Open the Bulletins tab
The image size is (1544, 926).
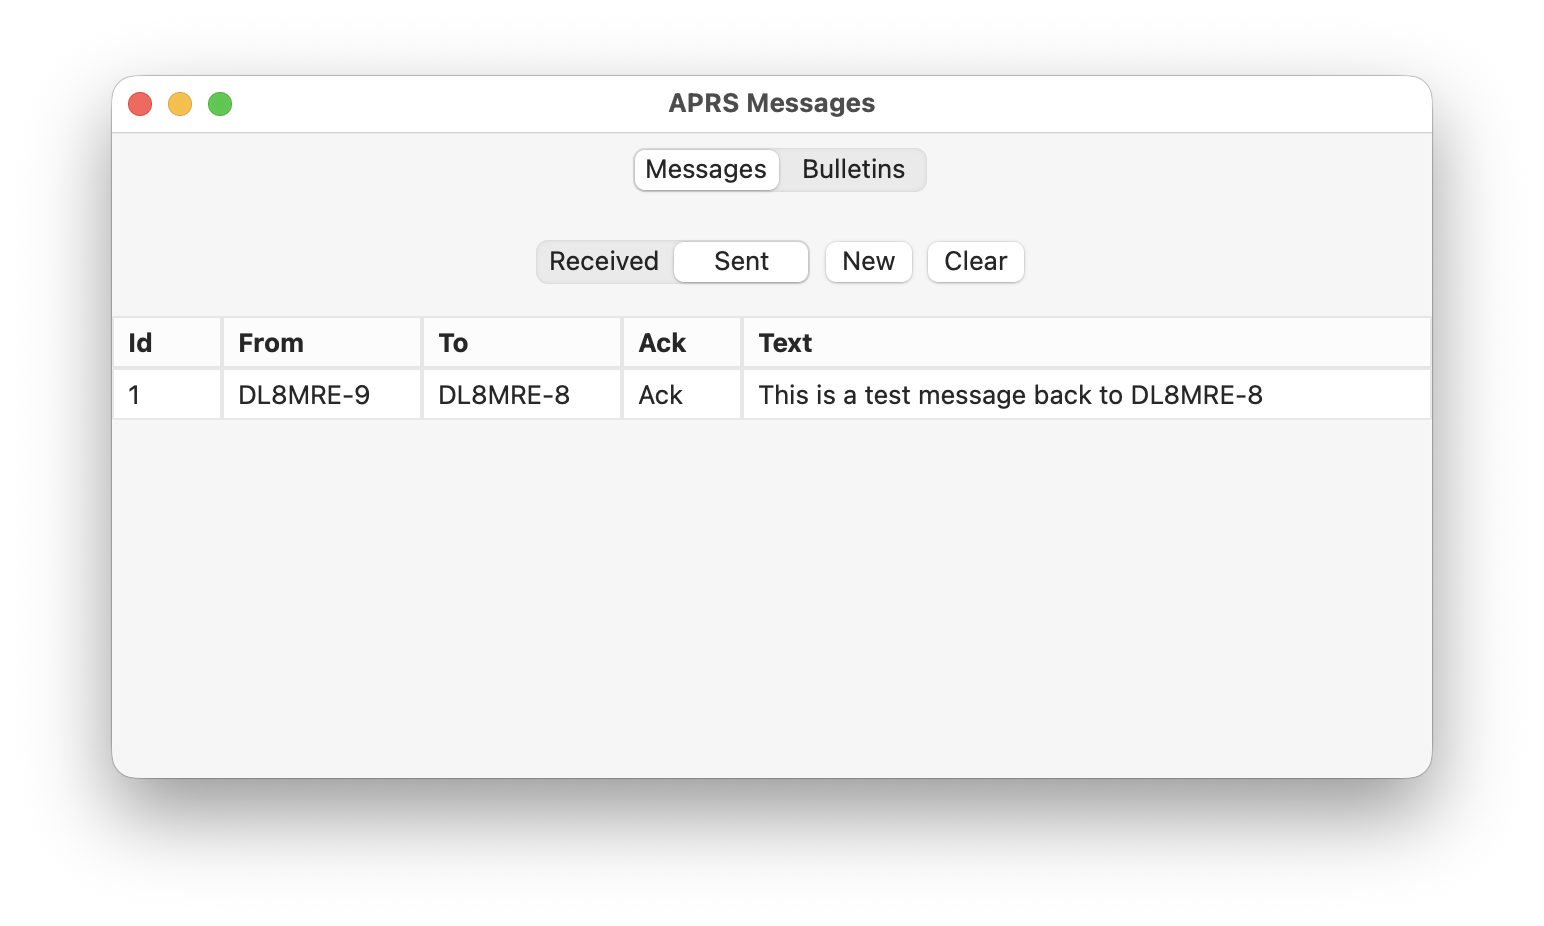pyautogui.click(x=853, y=170)
